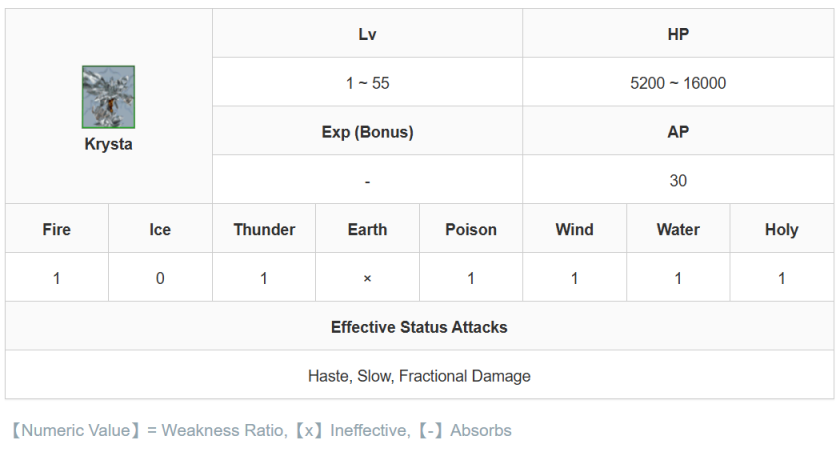The height and width of the screenshot is (452, 840).
Task: Select the Krysta name label
Action: coord(108,144)
